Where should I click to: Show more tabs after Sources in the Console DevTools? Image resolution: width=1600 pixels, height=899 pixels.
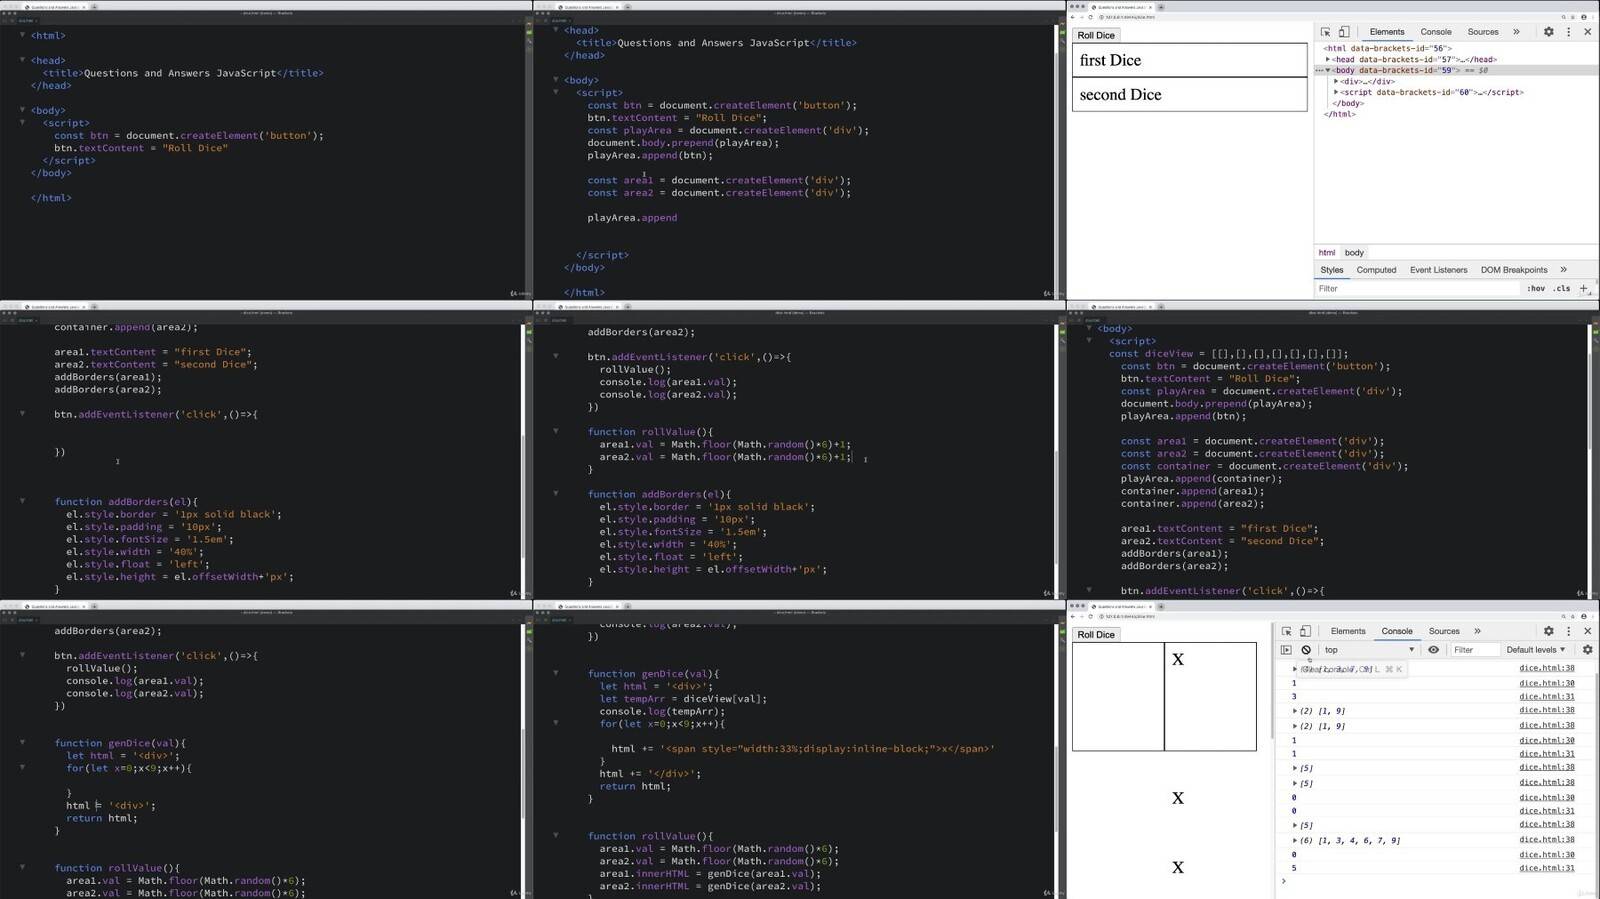1477,631
